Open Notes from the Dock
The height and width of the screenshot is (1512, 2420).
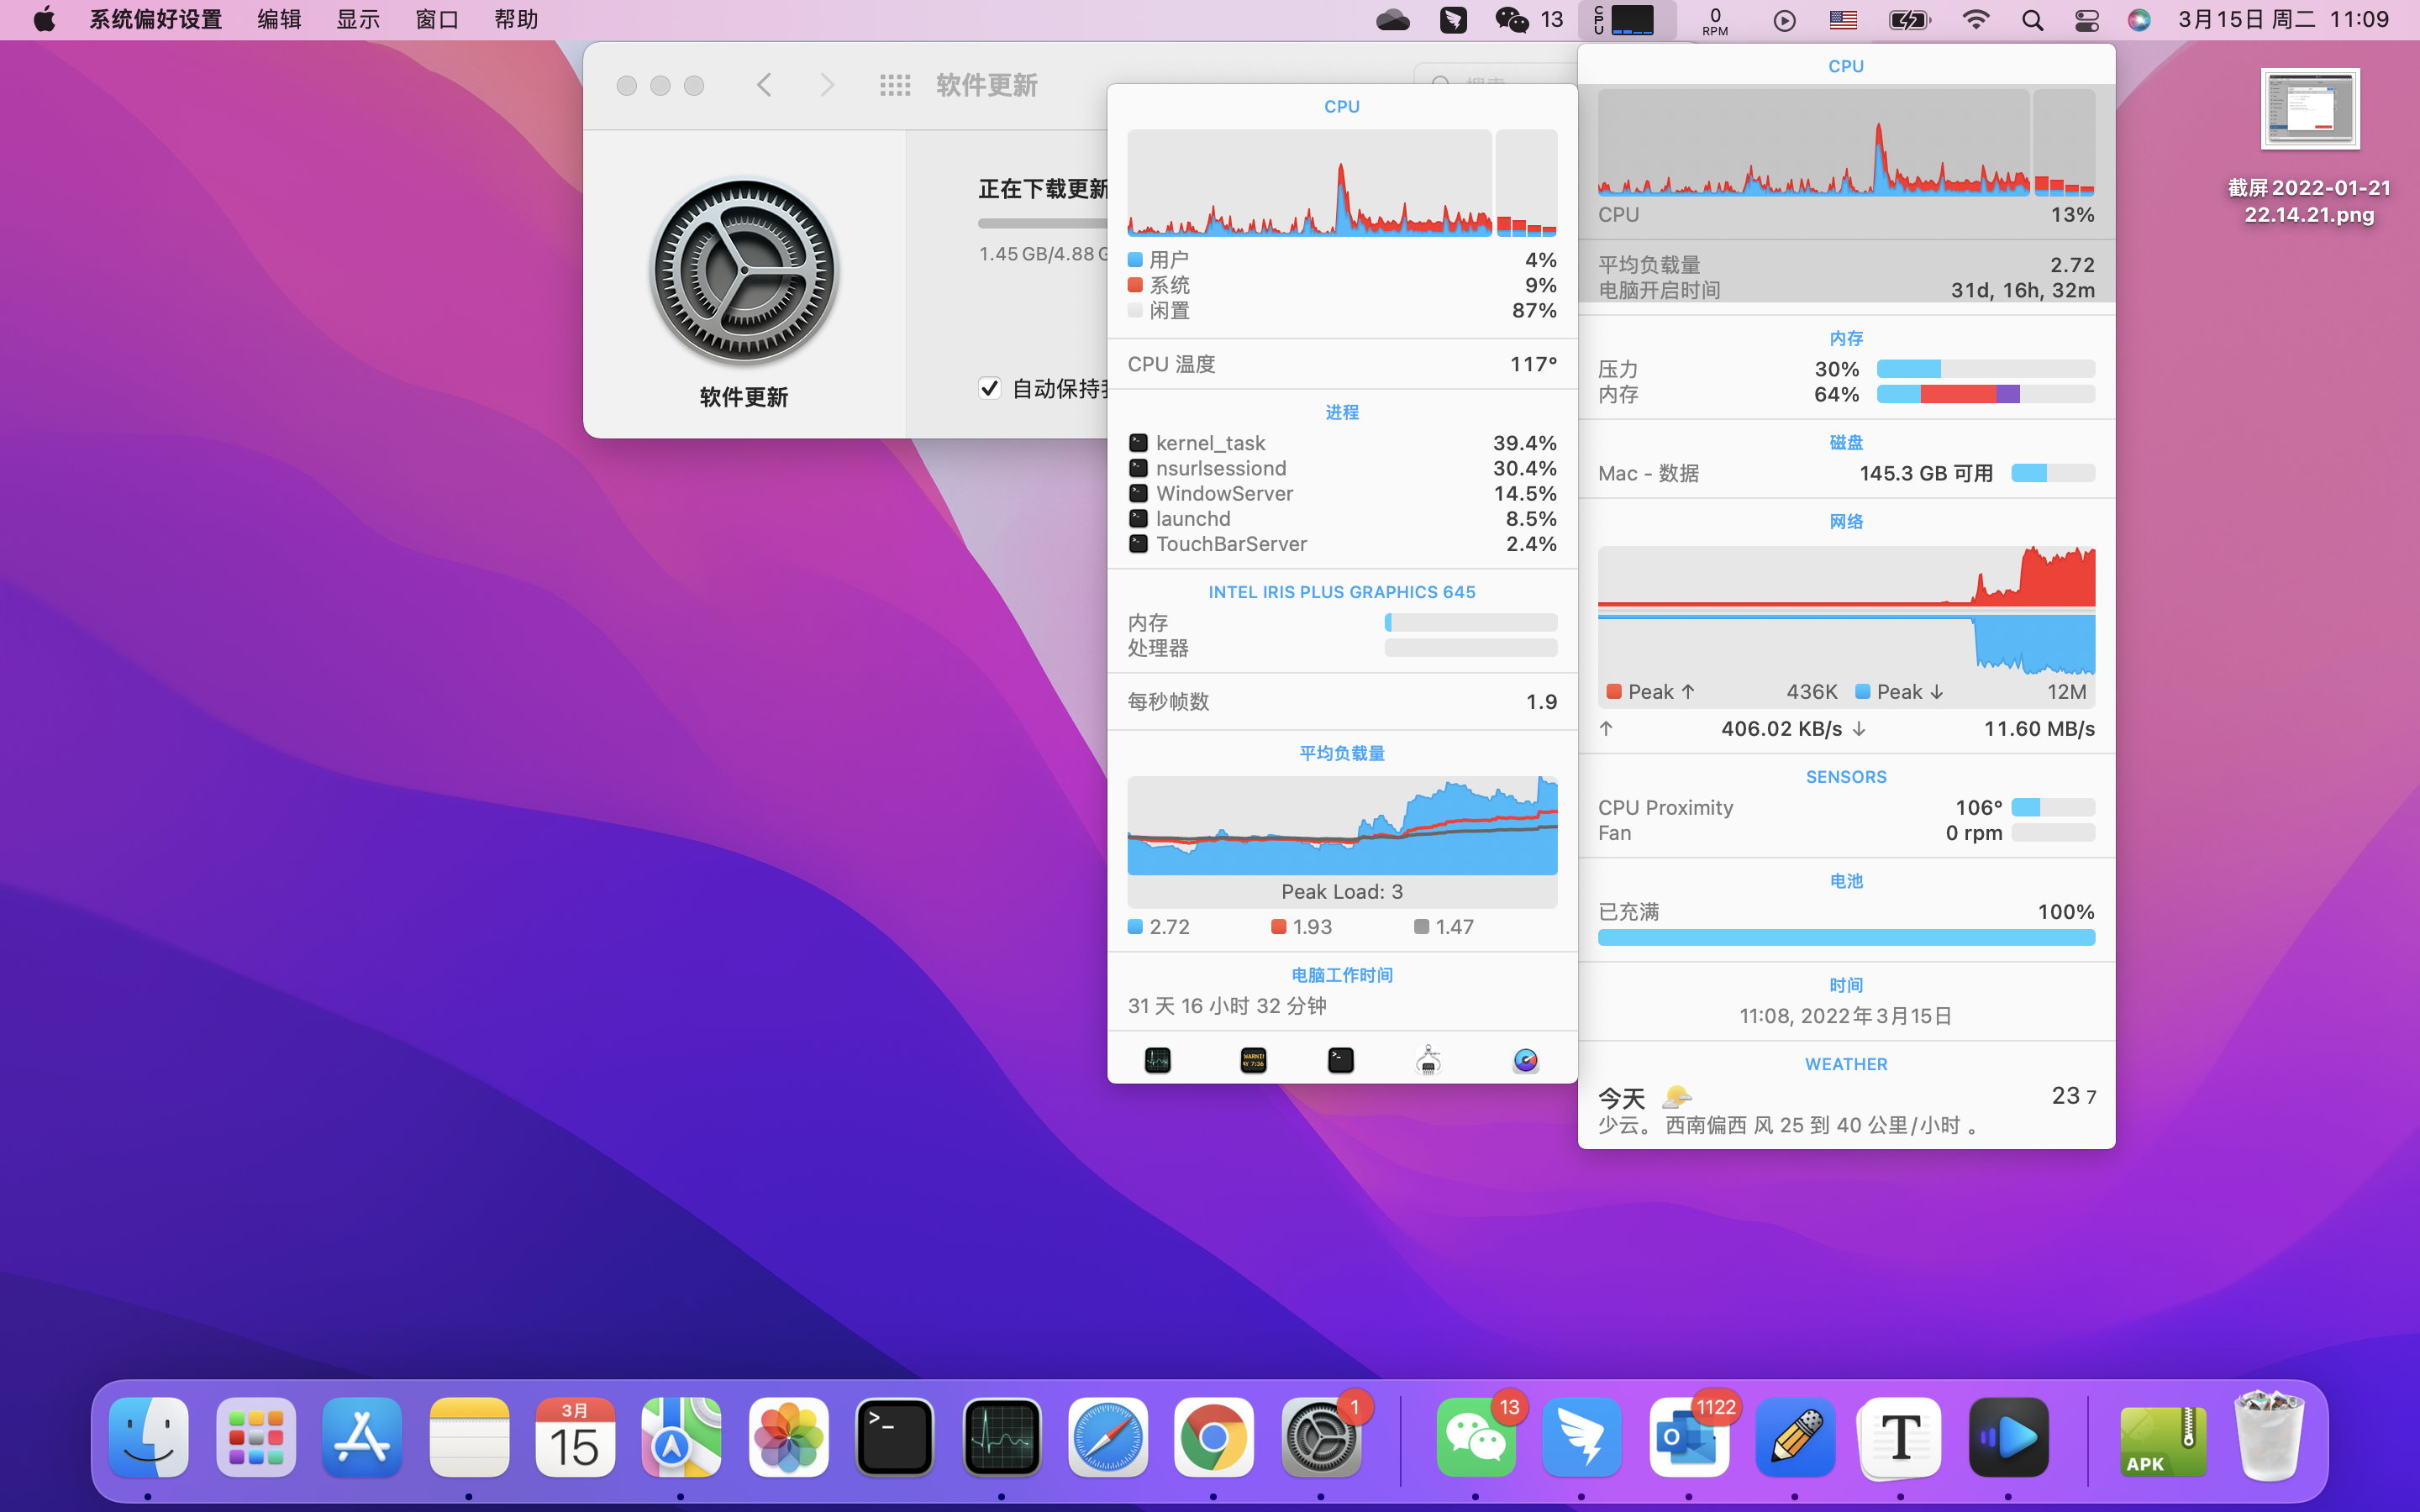[469, 1437]
